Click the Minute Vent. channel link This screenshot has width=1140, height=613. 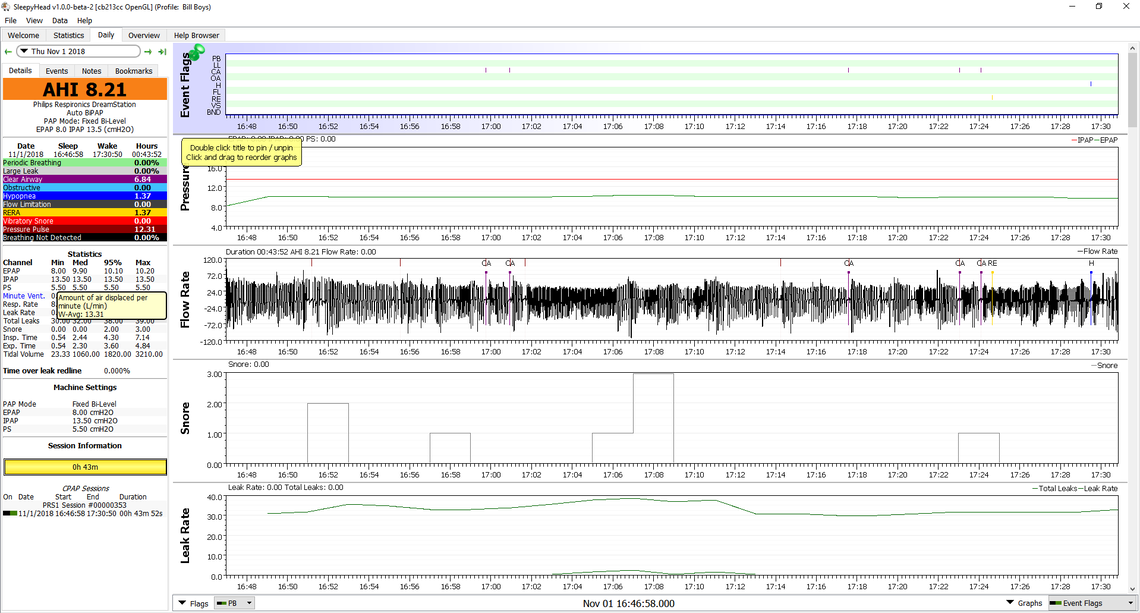click(x=24, y=296)
